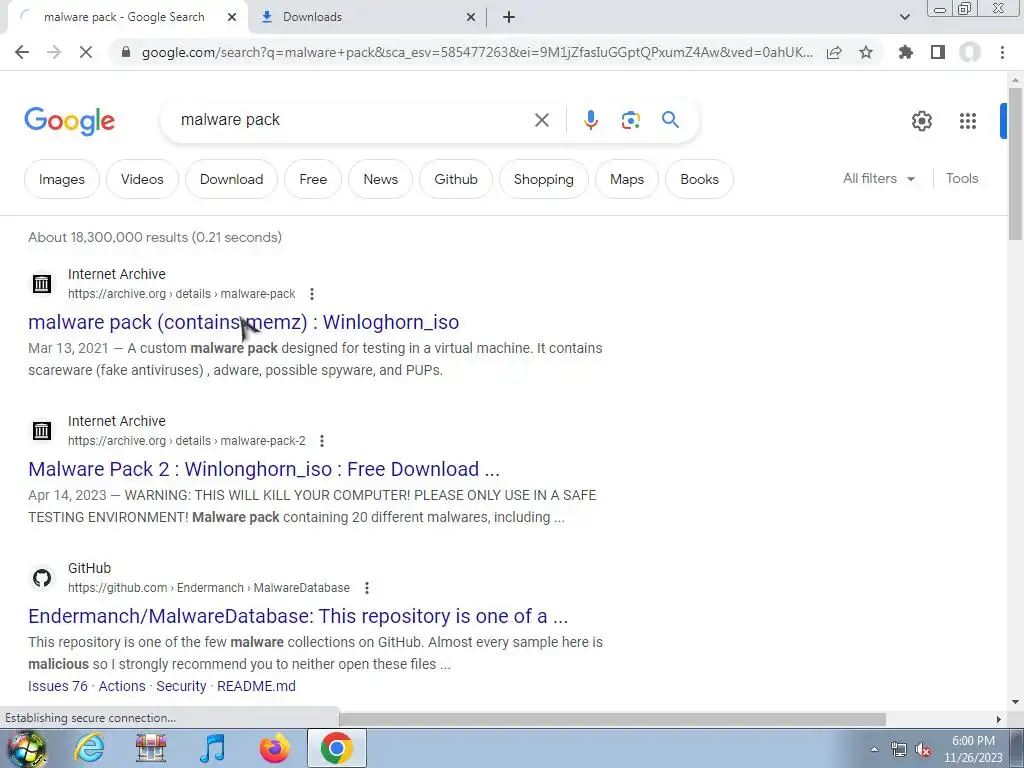Focus the Google search text field

(353, 120)
